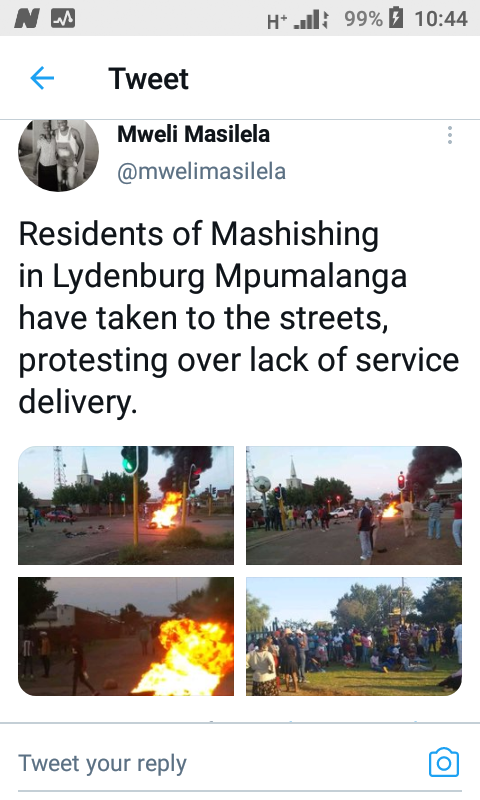The image size is (480, 800).
Task: Tap the 99% battery percentage text
Action: (x=363, y=19)
